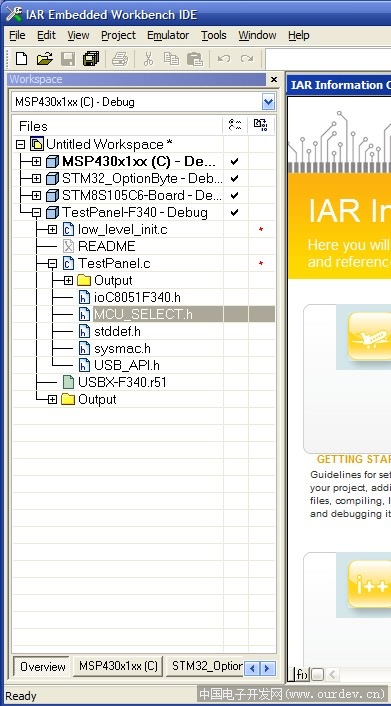The image size is (391, 706).
Task: Select the MCU_SELECT.h file
Action: [143, 314]
